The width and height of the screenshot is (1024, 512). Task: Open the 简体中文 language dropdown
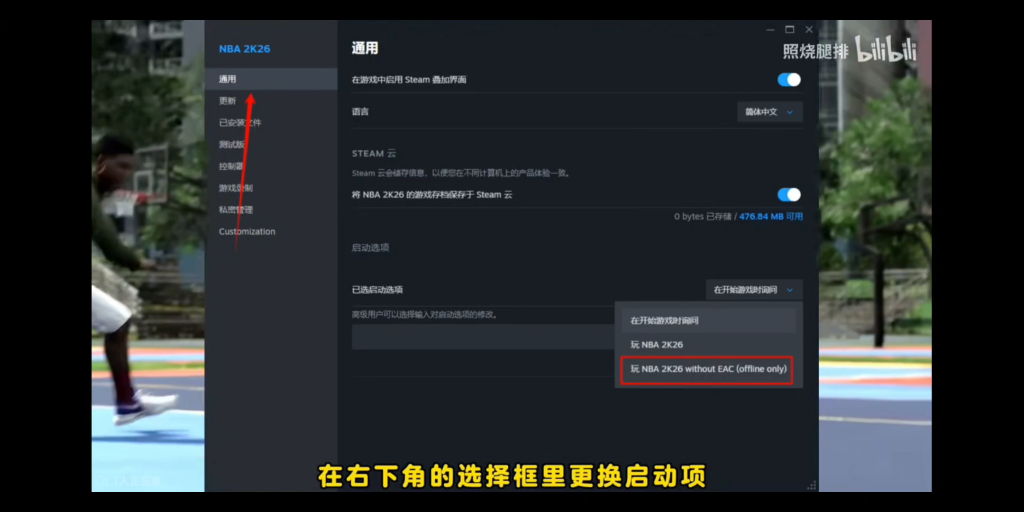tap(770, 112)
